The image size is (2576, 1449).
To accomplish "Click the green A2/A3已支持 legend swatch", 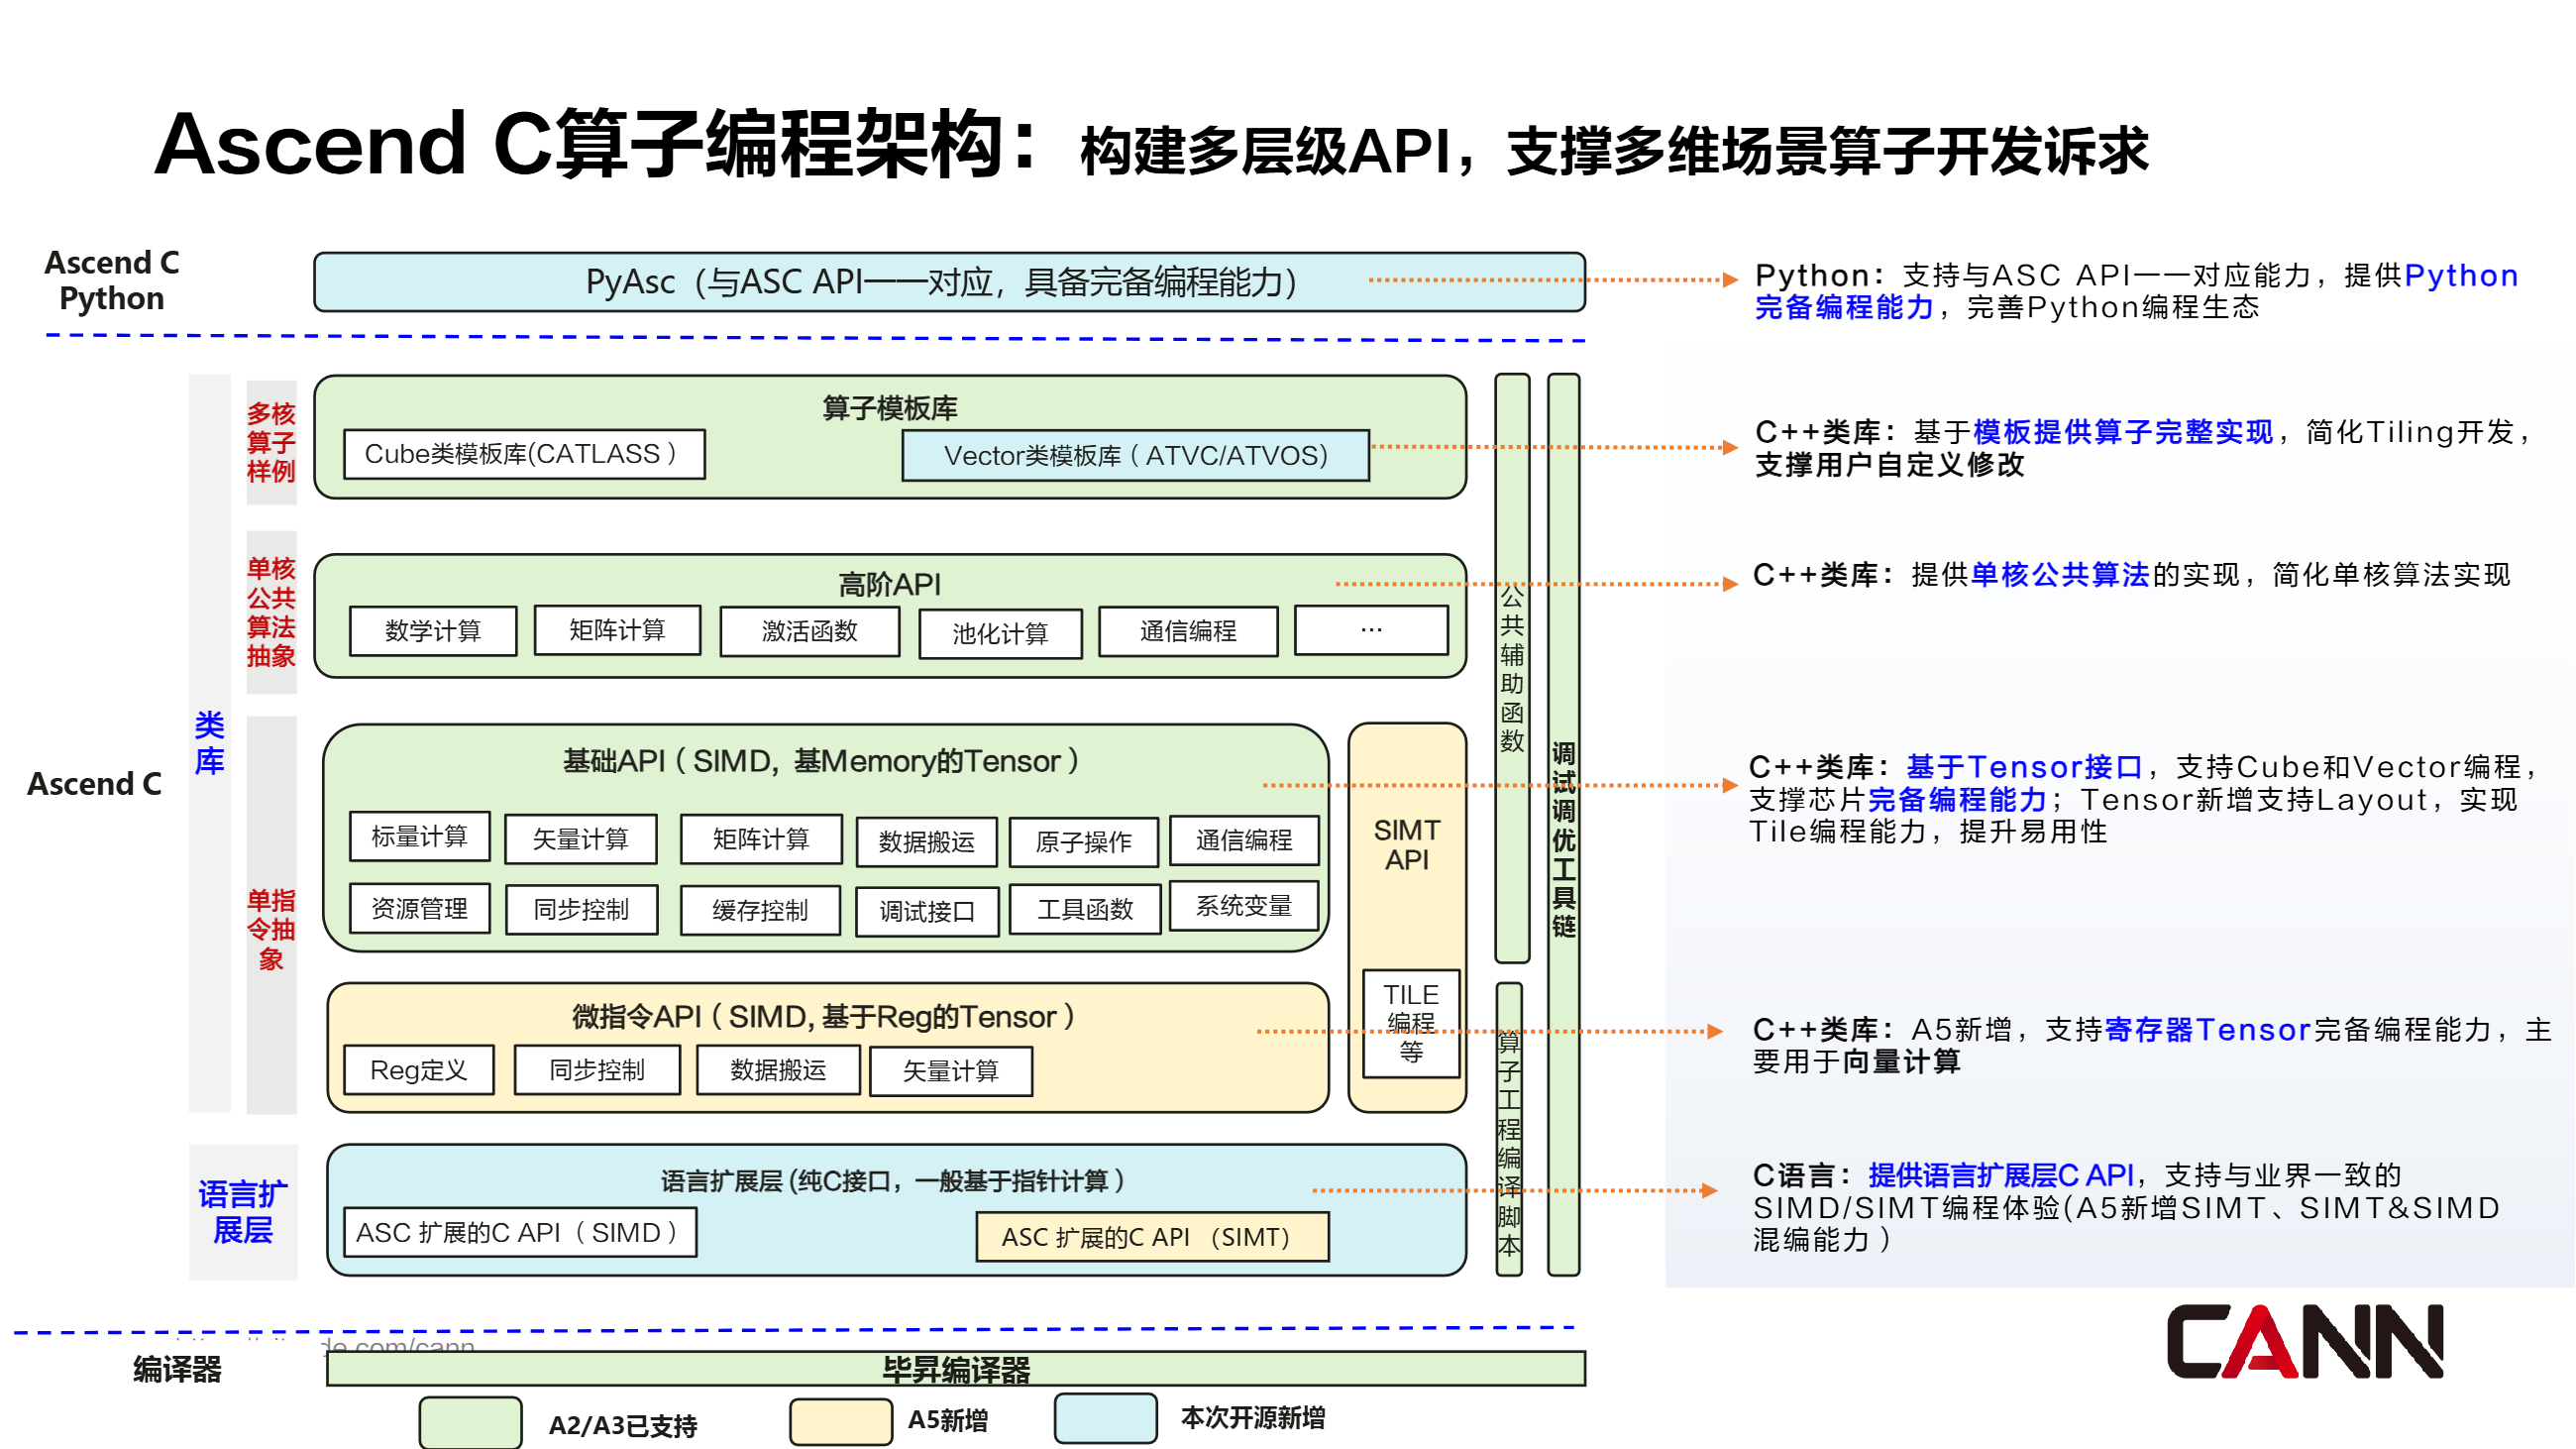I will click(x=470, y=1421).
